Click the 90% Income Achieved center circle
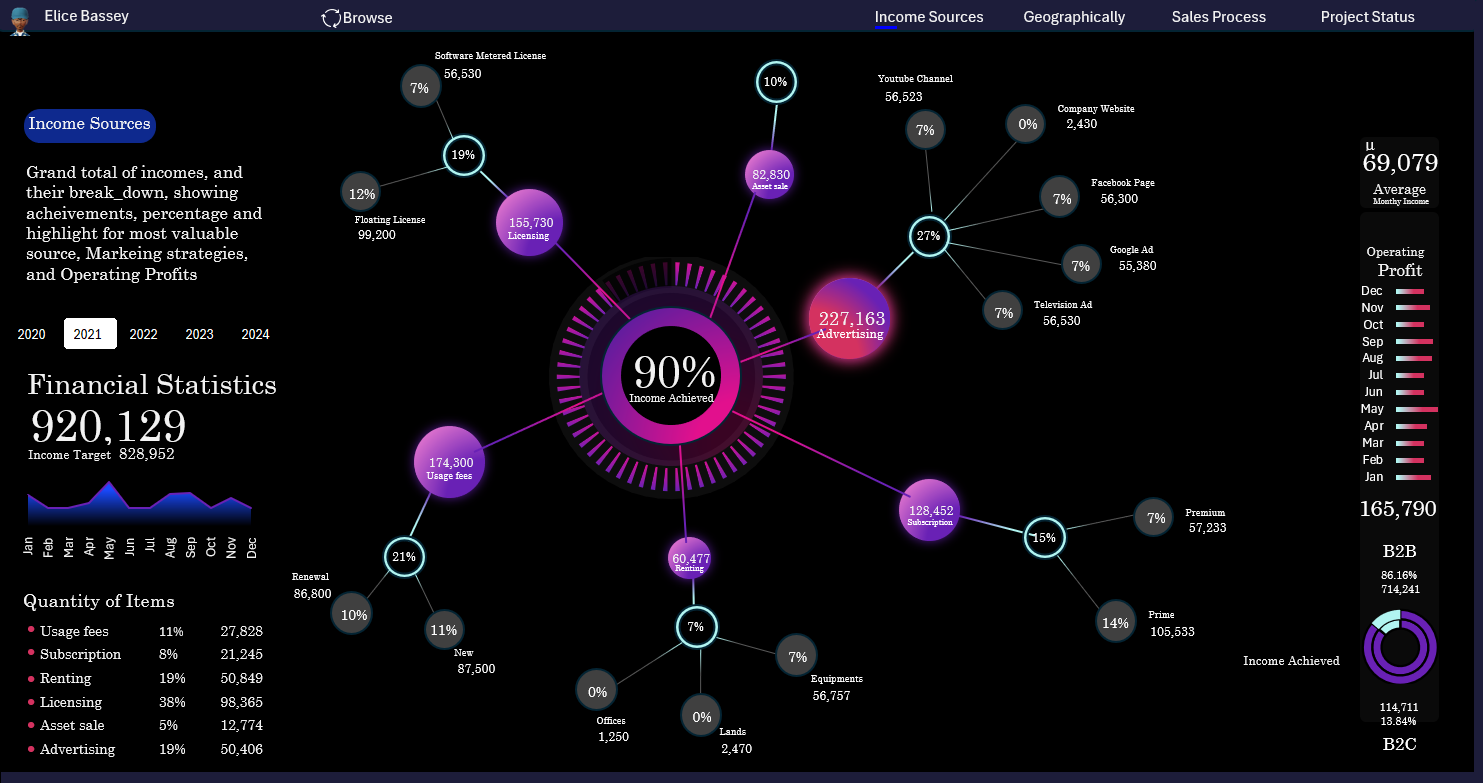Viewport: 1483px width, 783px height. coord(672,377)
